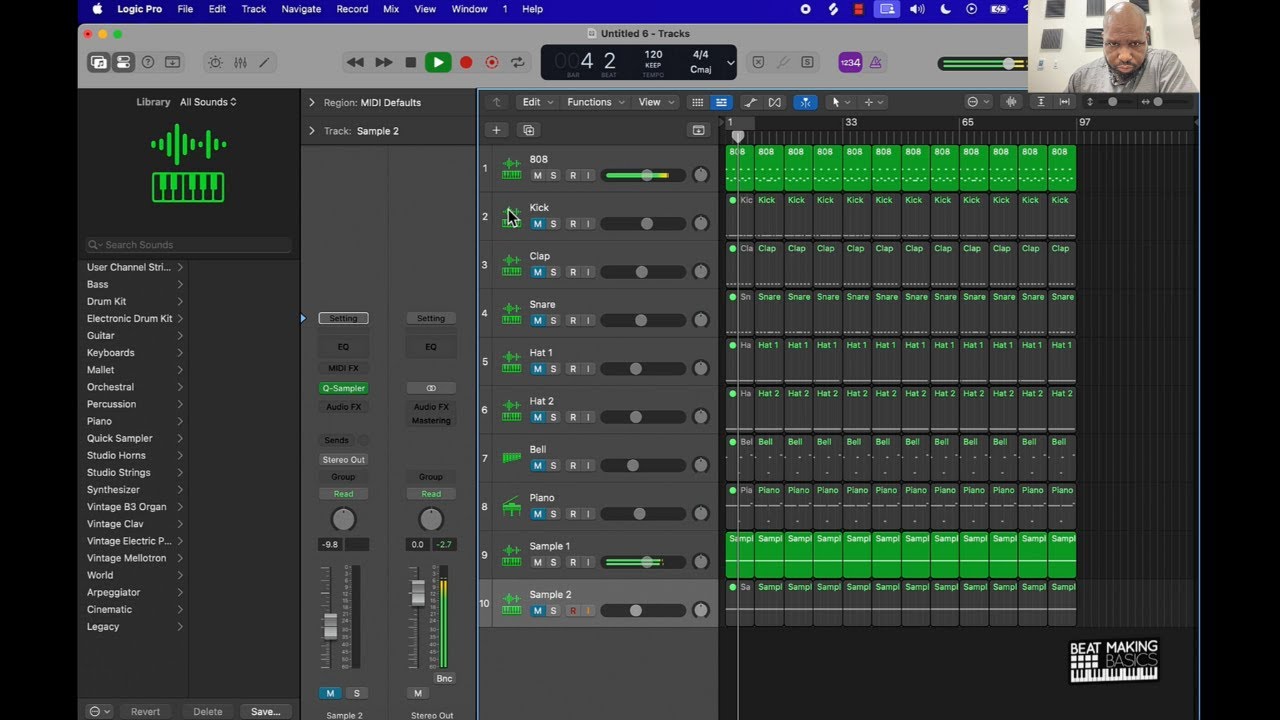
Task: Open Smart Controls dial icon
Action: tap(215, 62)
